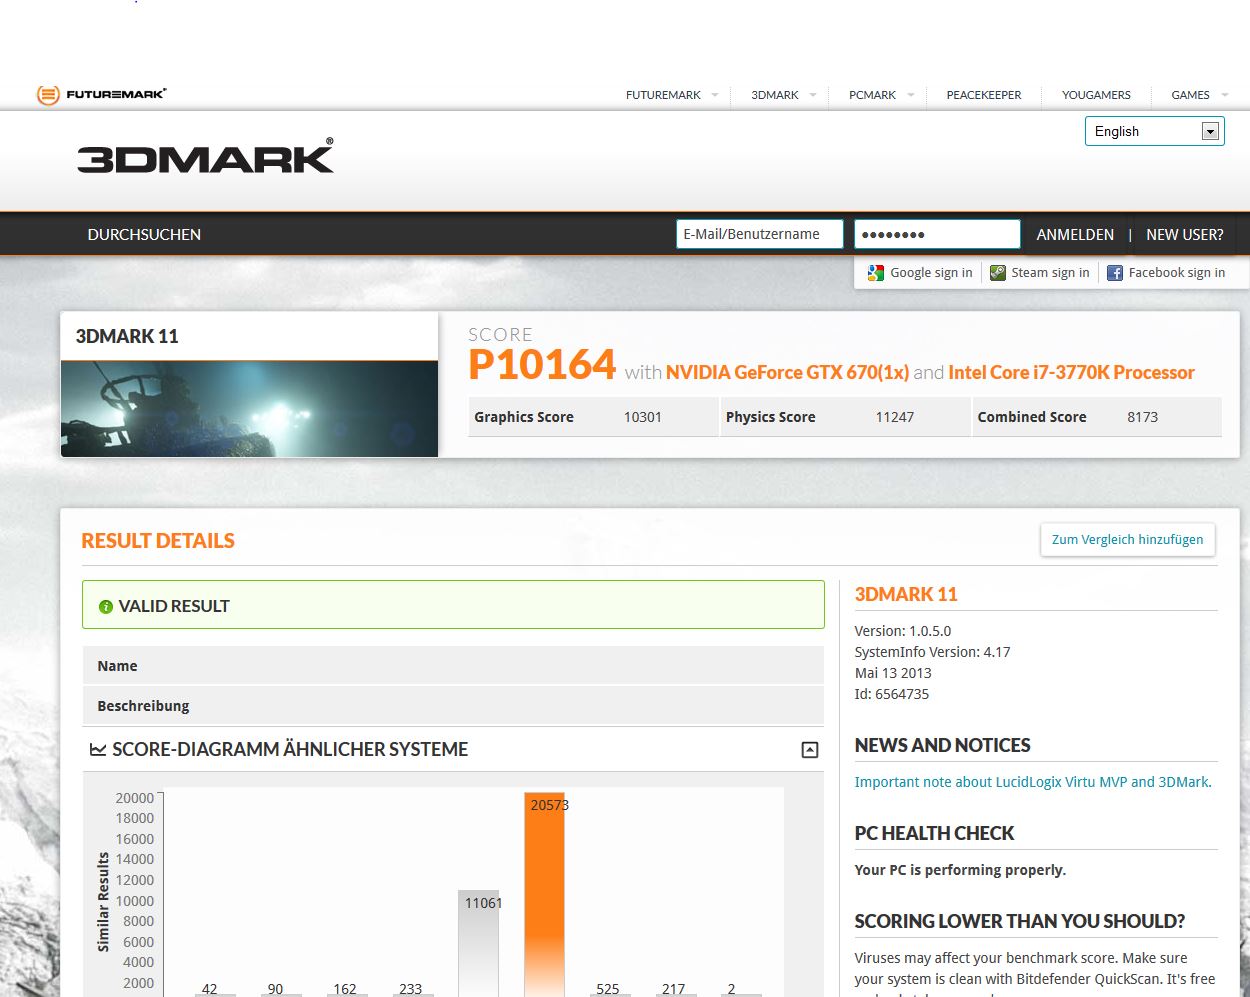This screenshot has width=1250, height=997.
Task: Click the VALID RESULT banner text
Action: [x=174, y=606]
